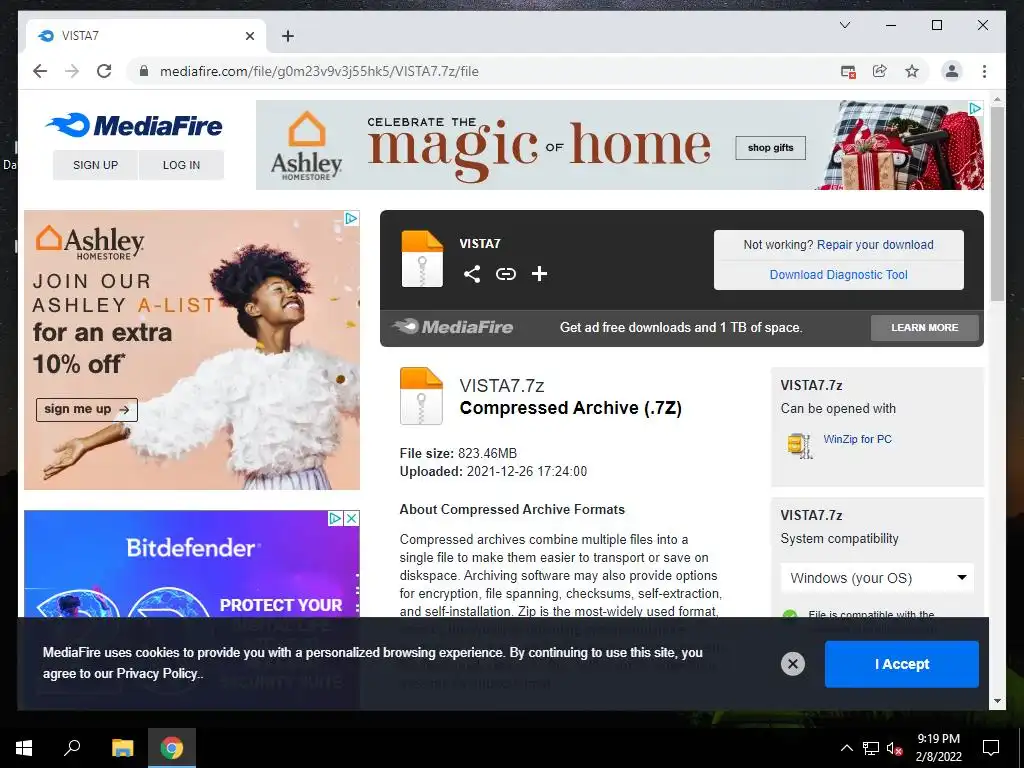Click the page scrollbar thumb
This screenshot has height=768, width=1024.
[x=997, y=204]
